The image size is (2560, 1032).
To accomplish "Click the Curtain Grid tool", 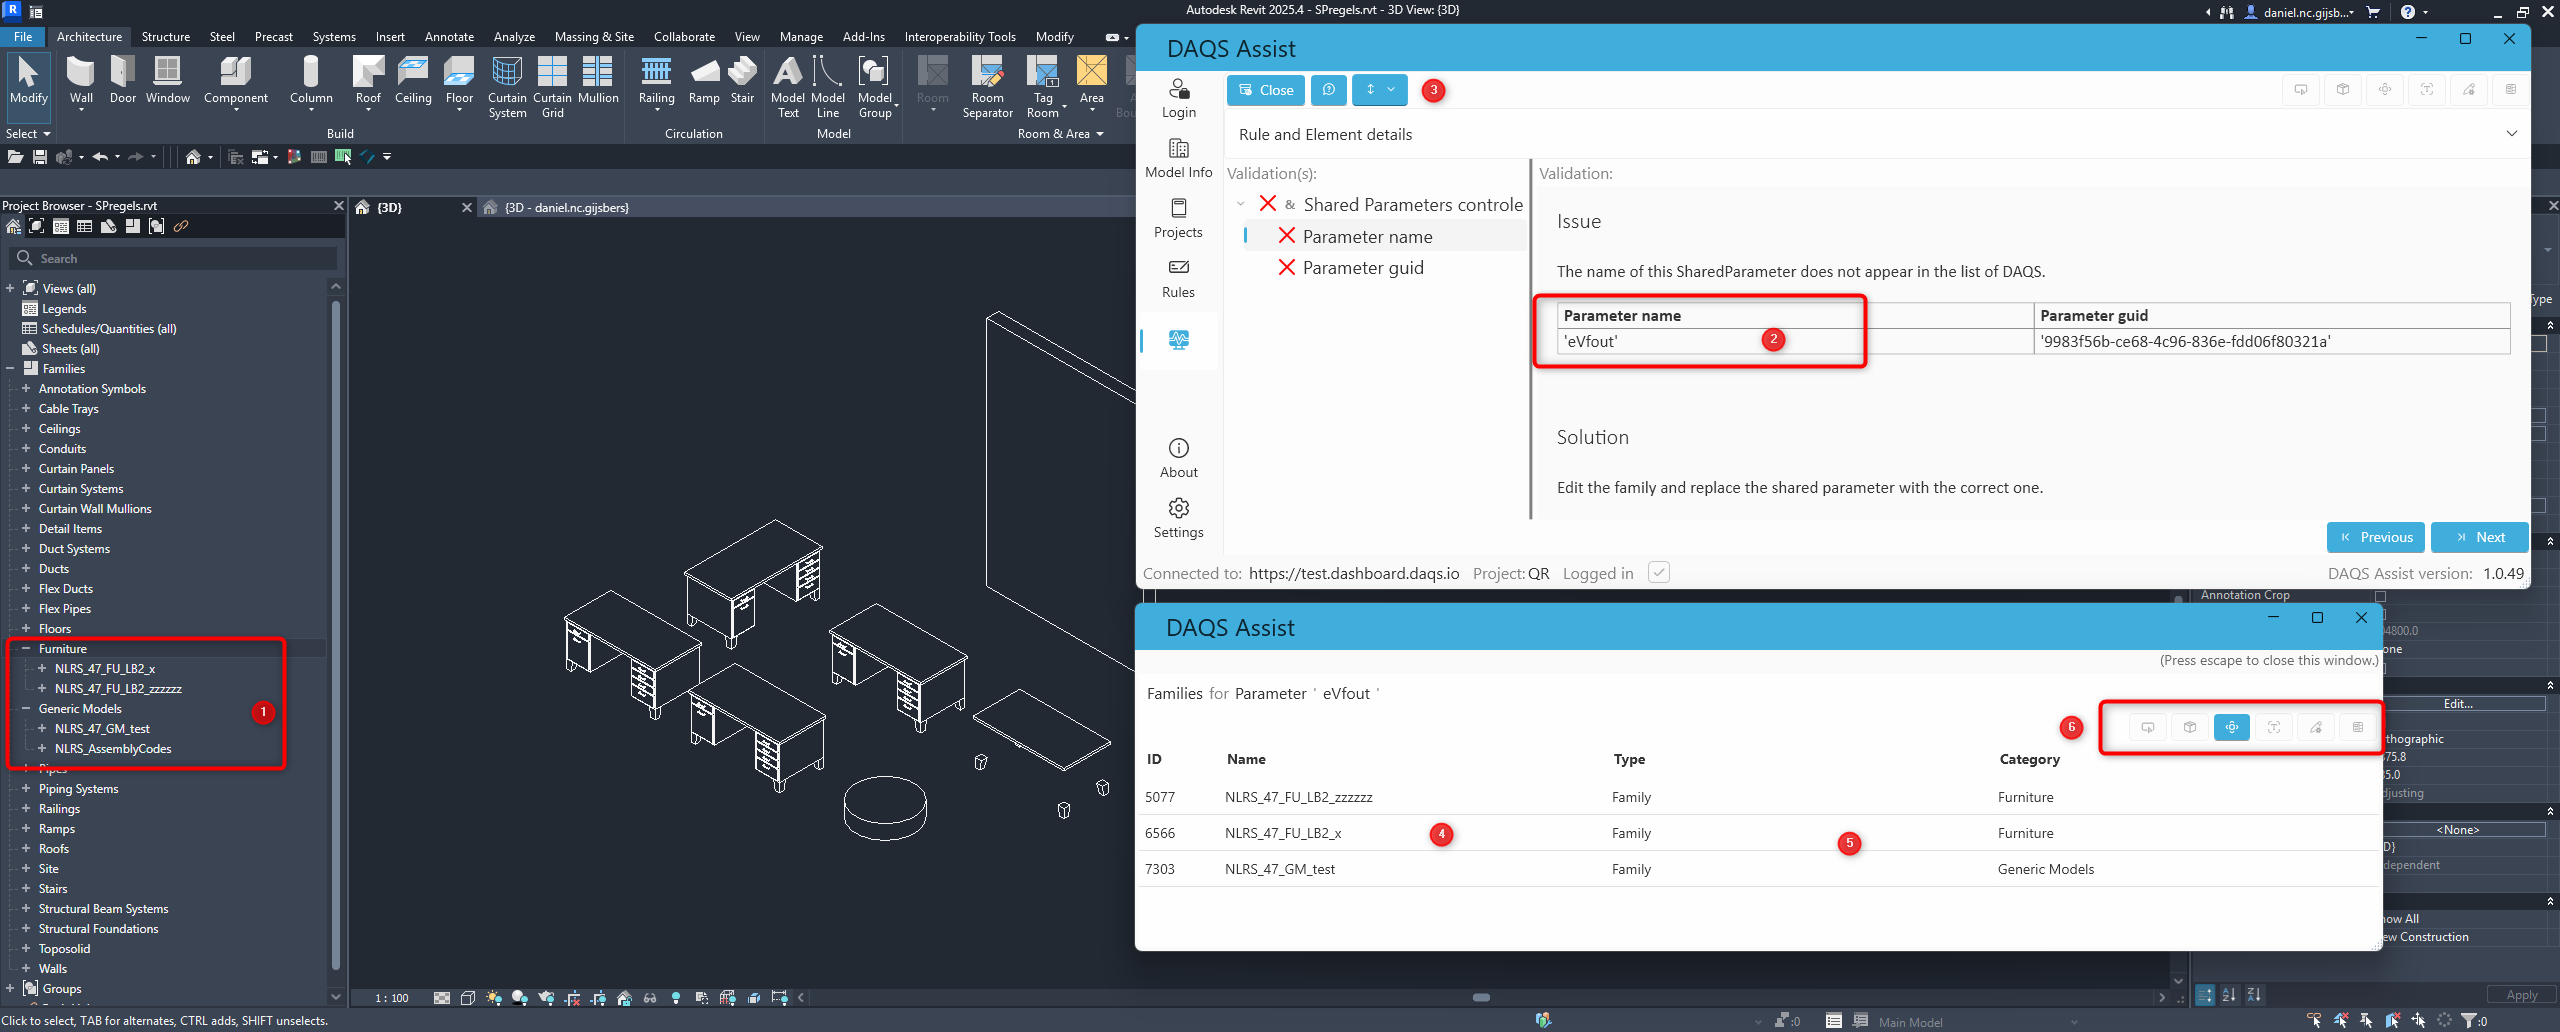I will (x=552, y=85).
